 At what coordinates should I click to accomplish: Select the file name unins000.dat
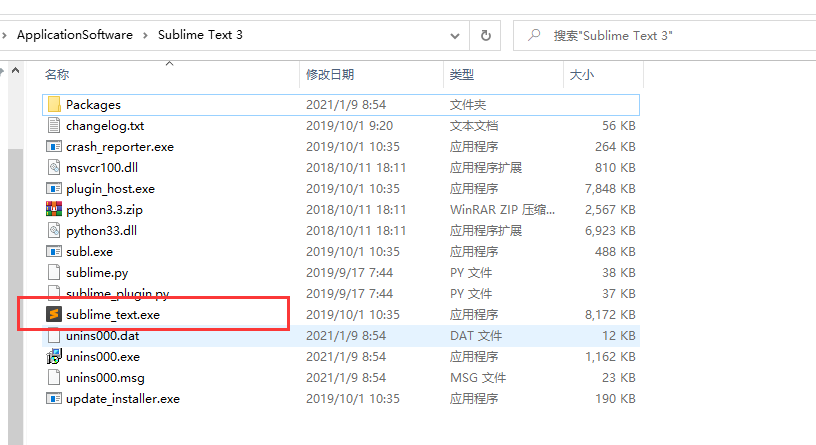click(x=103, y=336)
